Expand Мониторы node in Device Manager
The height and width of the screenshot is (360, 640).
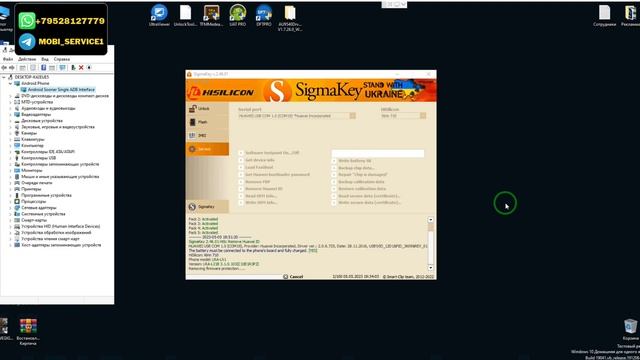[x=11, y=170]
